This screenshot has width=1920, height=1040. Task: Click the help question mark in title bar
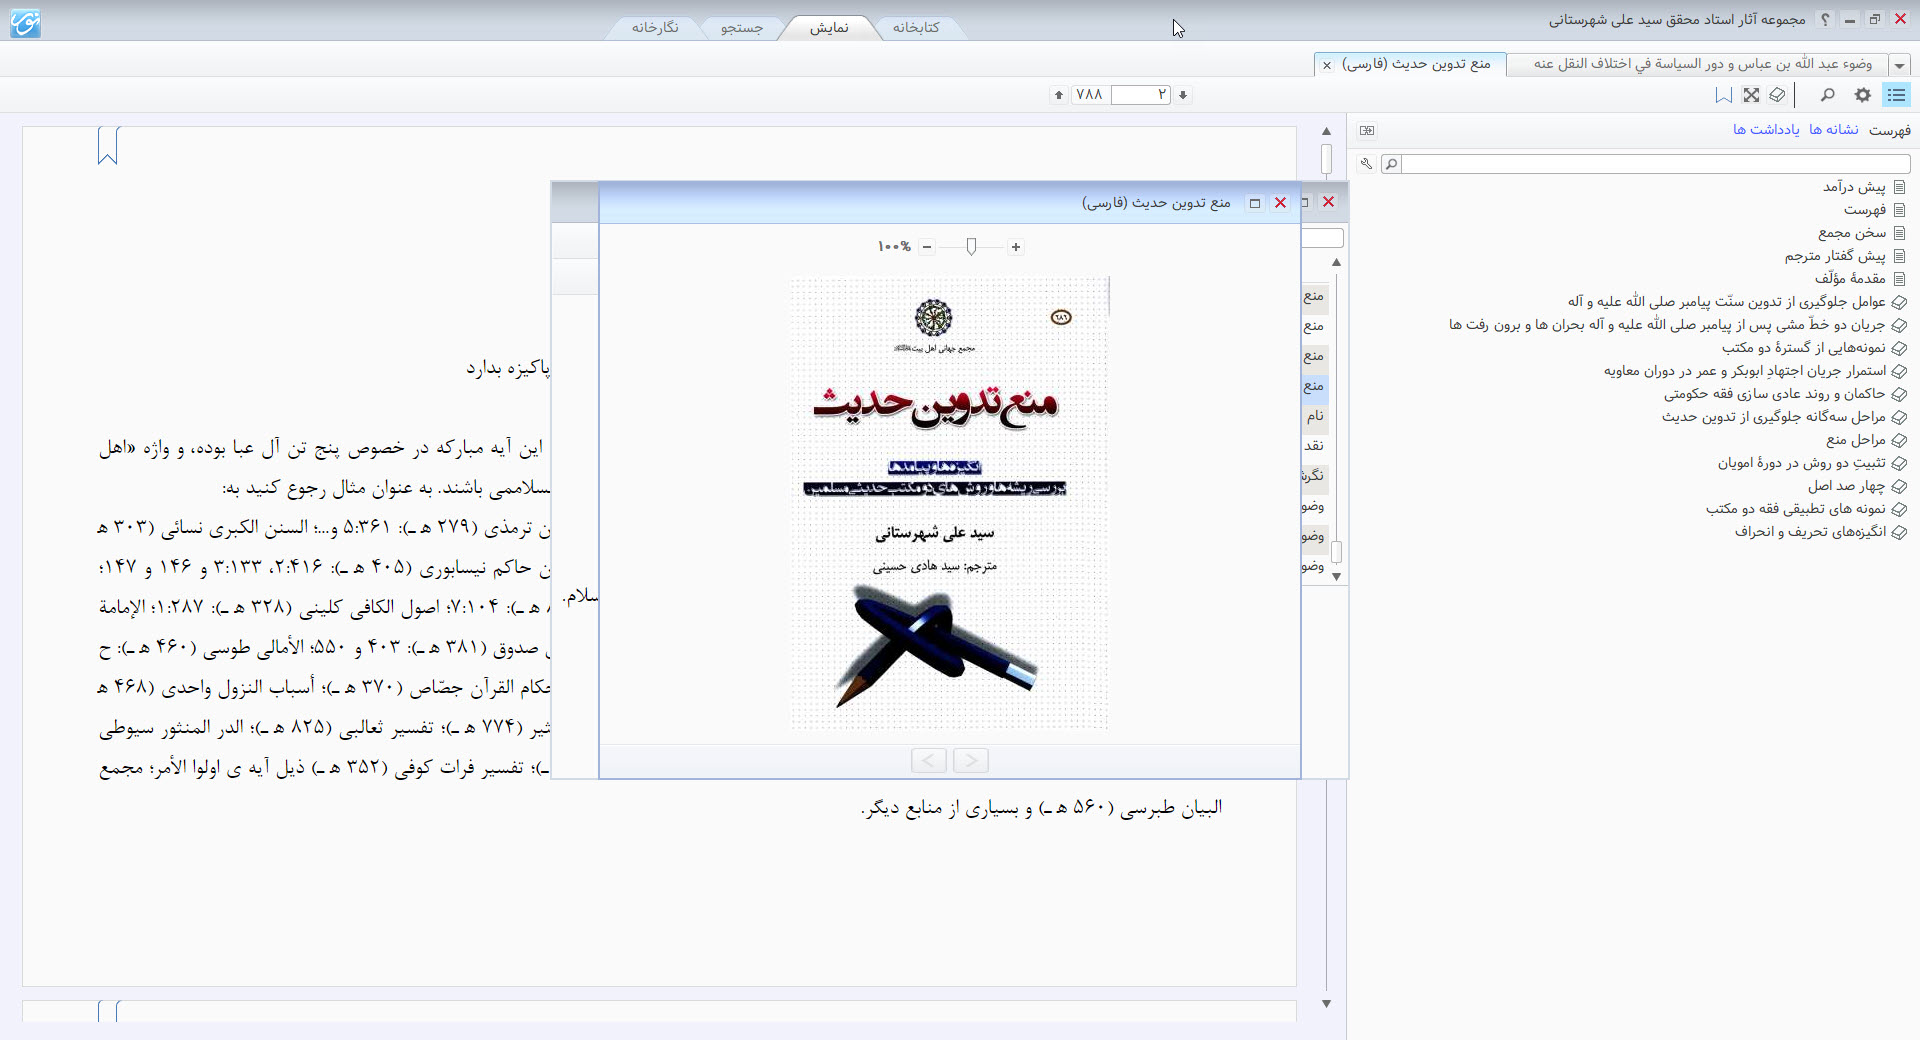(1825, 19)
